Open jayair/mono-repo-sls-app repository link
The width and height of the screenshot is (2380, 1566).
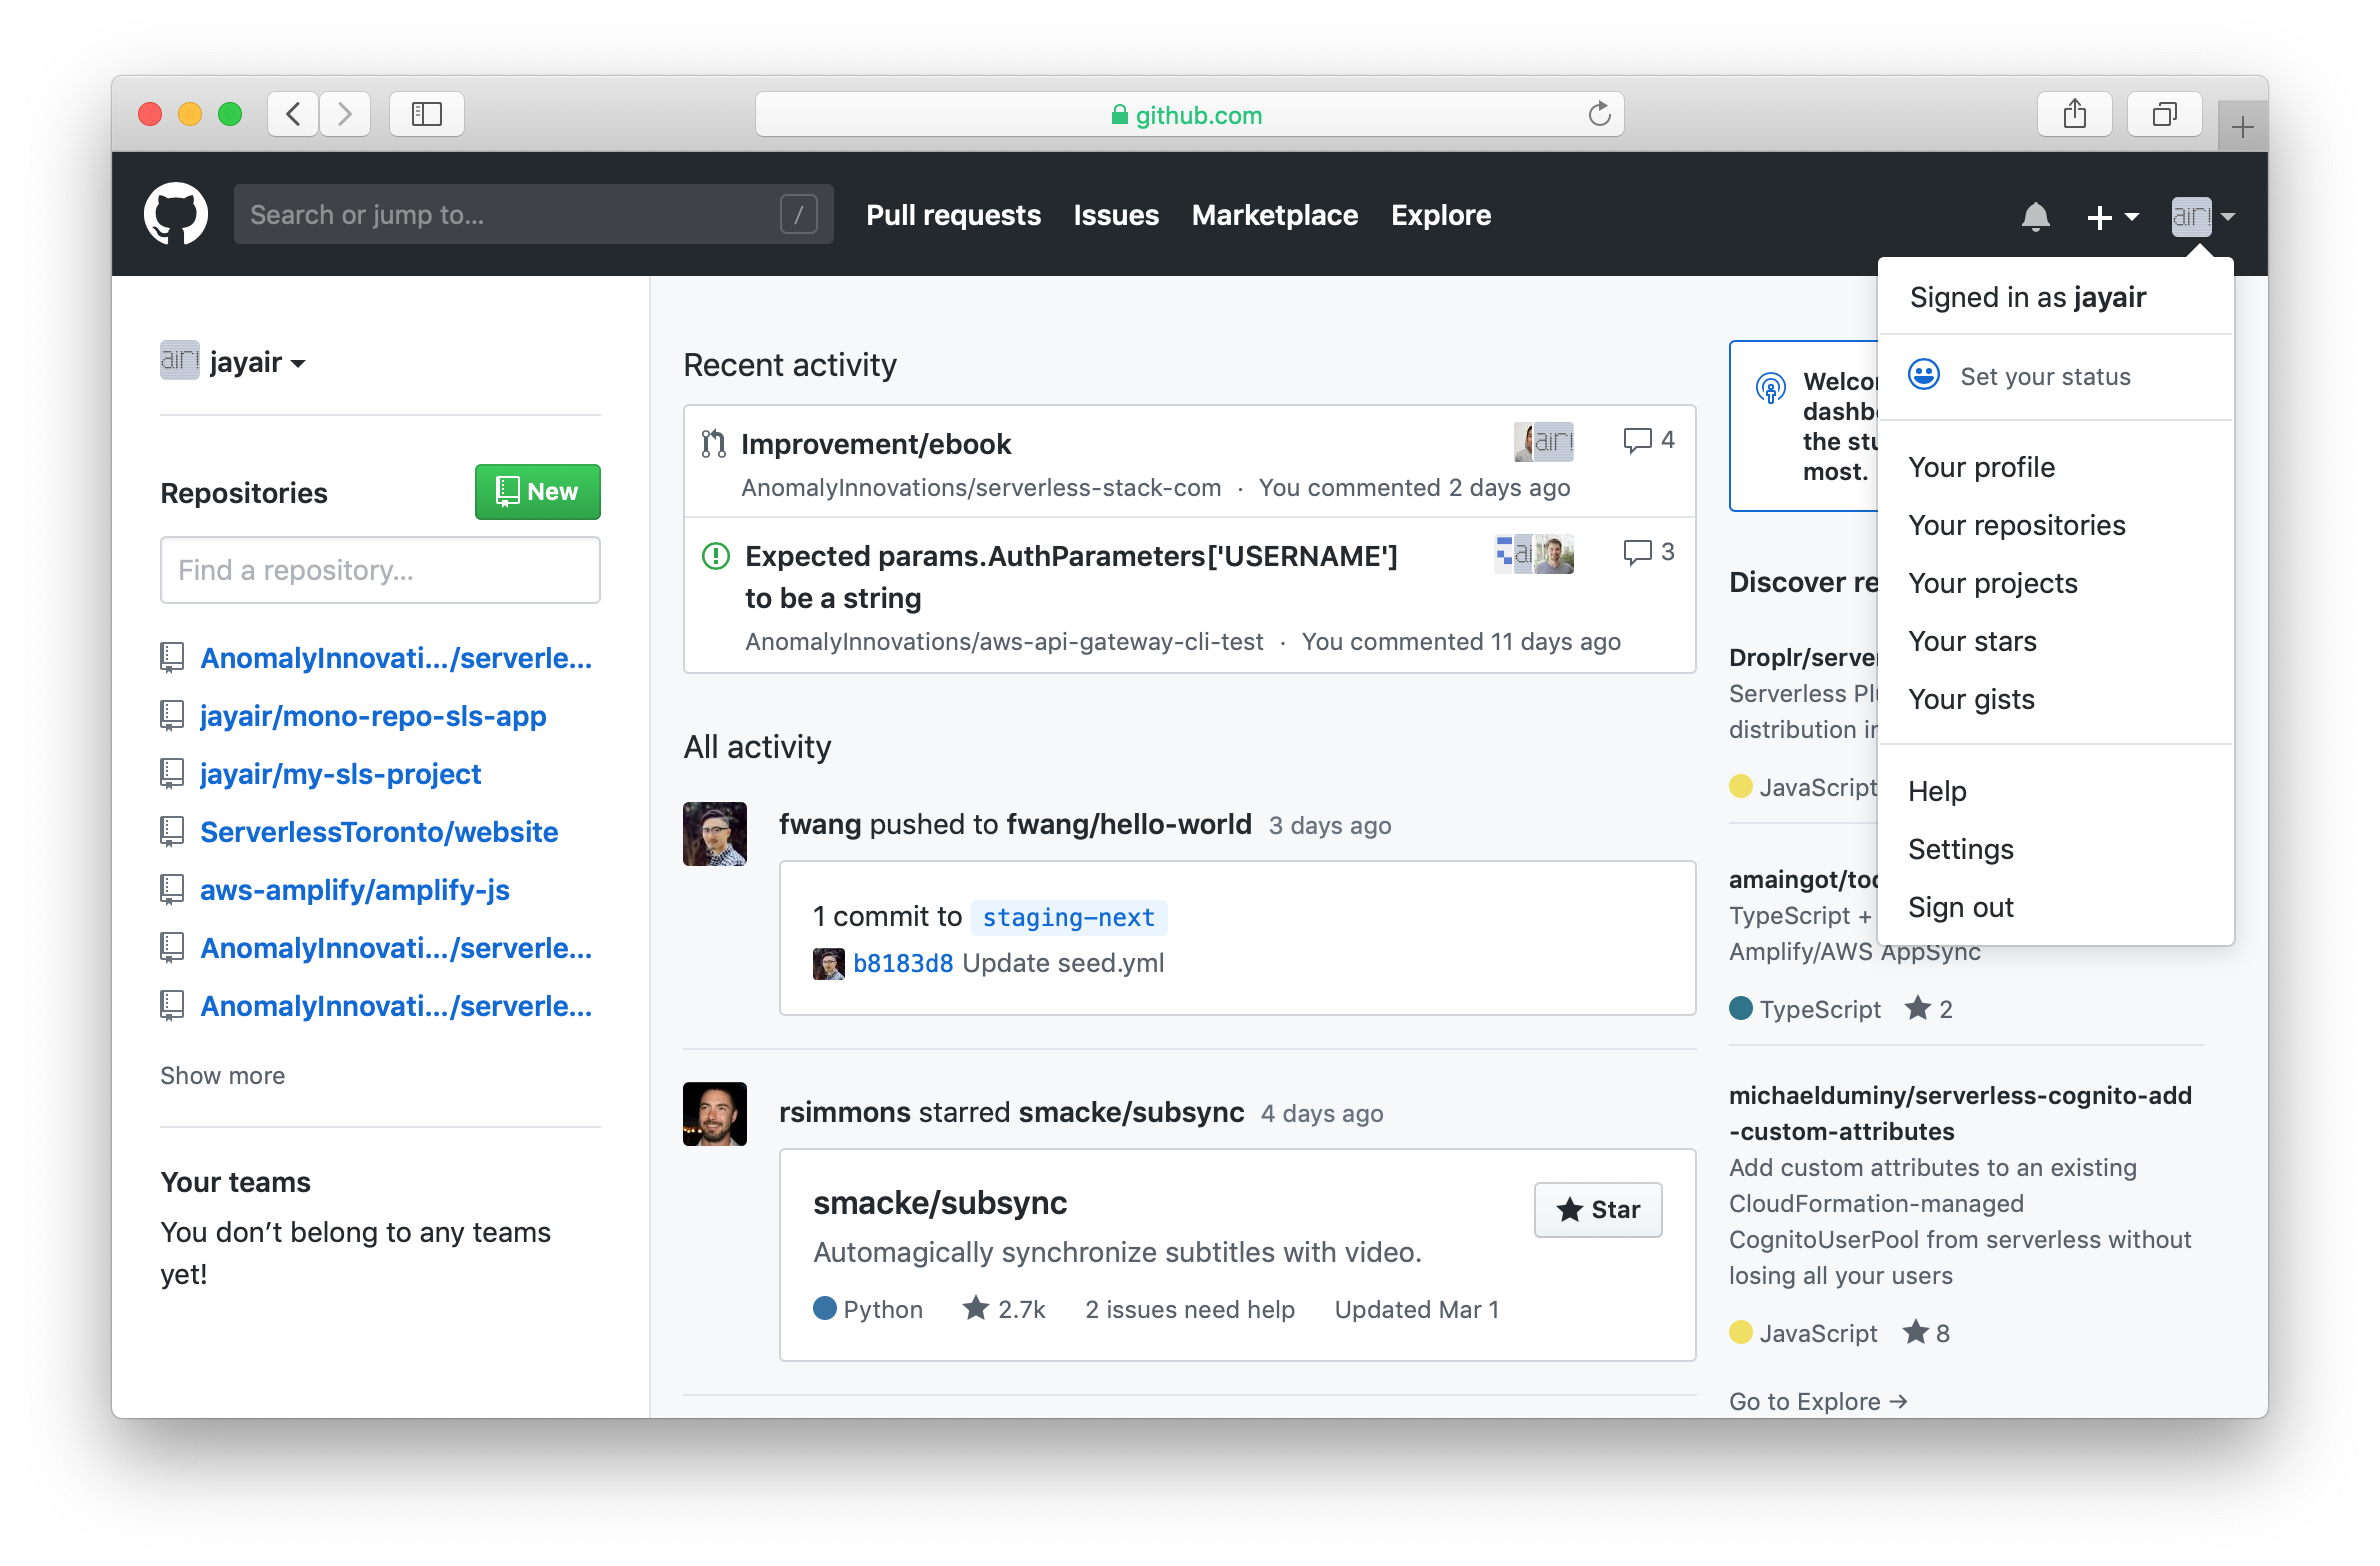(x=372, y=716)
